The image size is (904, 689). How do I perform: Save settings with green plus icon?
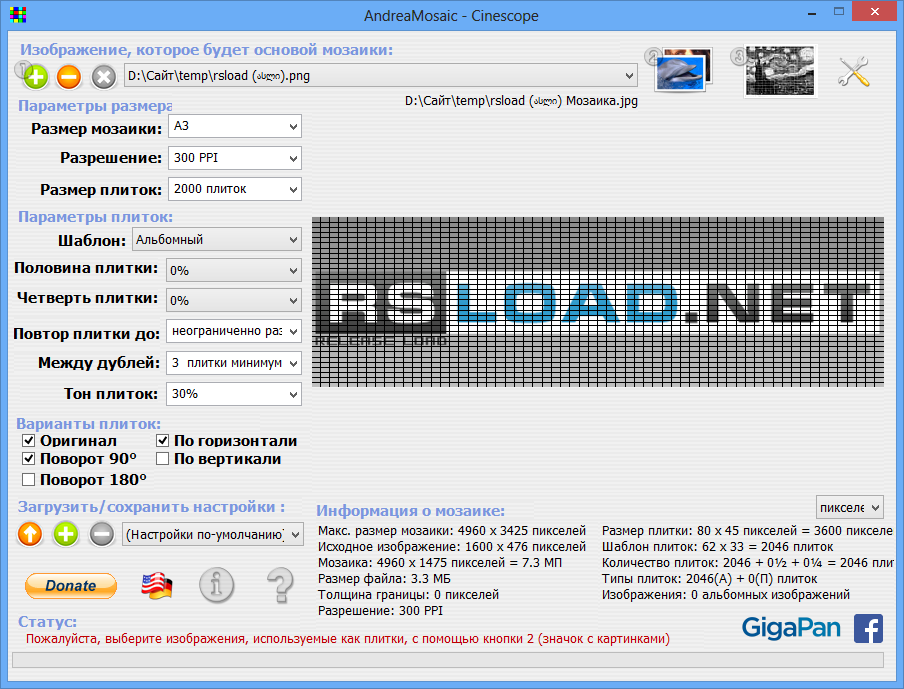click(66, 534)
